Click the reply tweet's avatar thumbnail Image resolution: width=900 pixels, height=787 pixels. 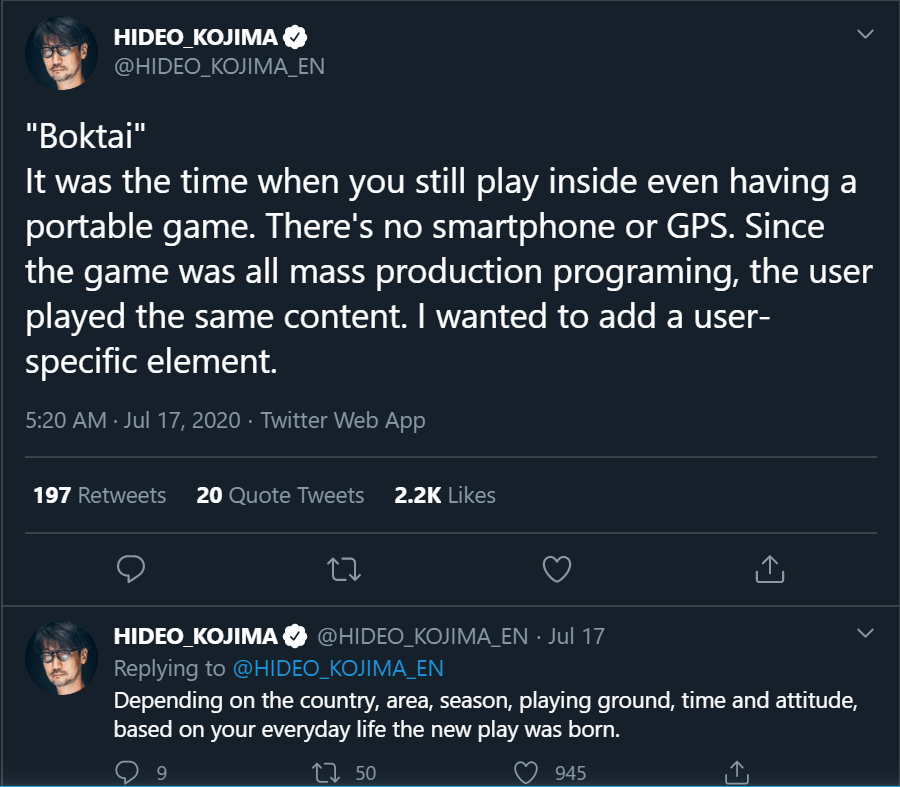point(60,656)
